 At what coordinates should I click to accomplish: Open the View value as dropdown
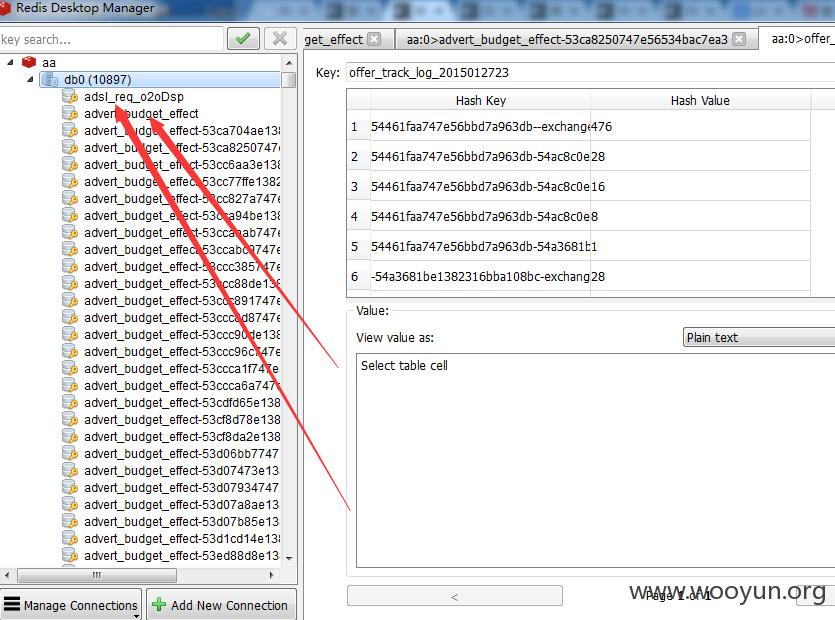pyautogui.click(x=759, y=337)
